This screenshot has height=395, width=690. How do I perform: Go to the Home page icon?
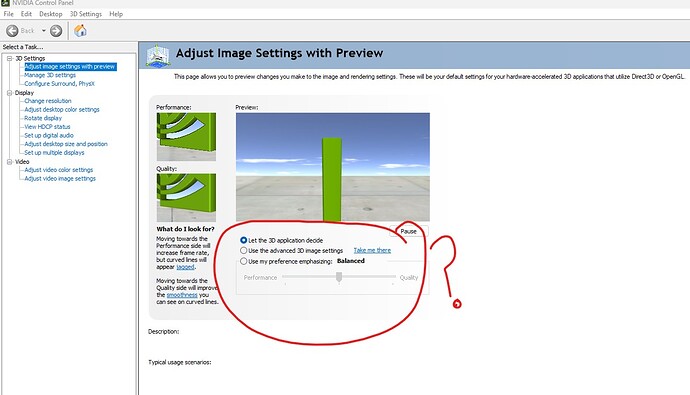coord(80,30)
